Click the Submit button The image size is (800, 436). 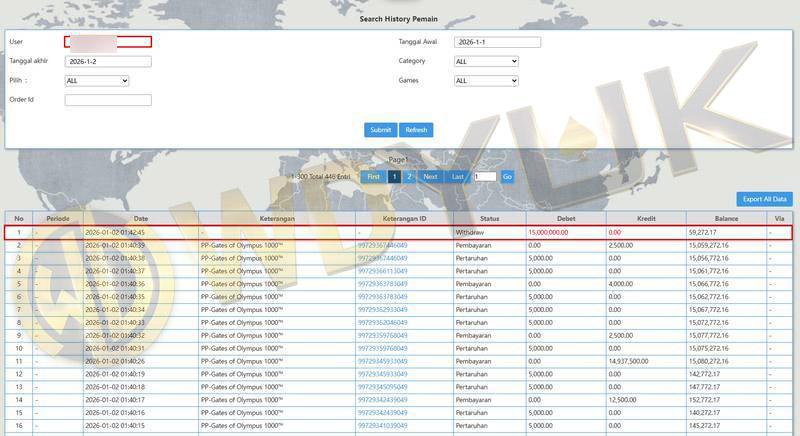380,130
